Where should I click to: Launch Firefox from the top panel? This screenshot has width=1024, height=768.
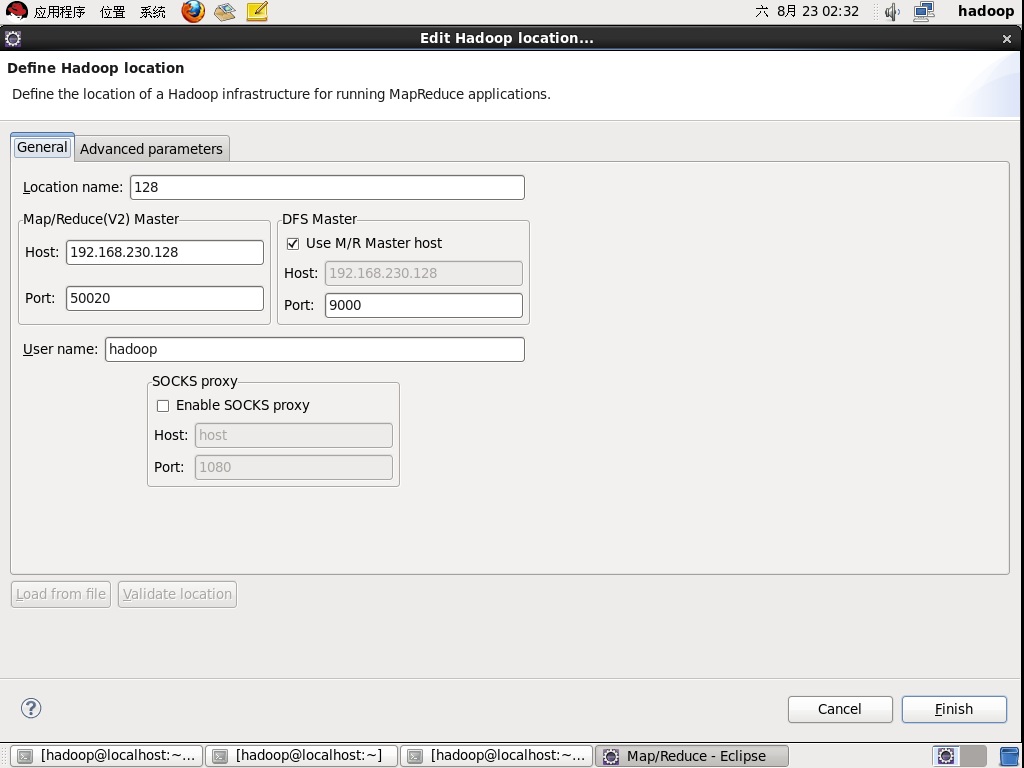[193, 12]
